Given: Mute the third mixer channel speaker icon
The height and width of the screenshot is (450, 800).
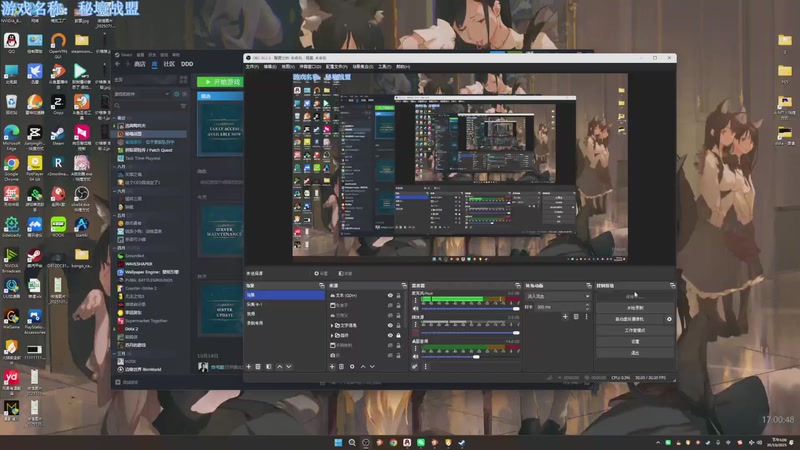Looking at the screenshot, I should [415, 357].
